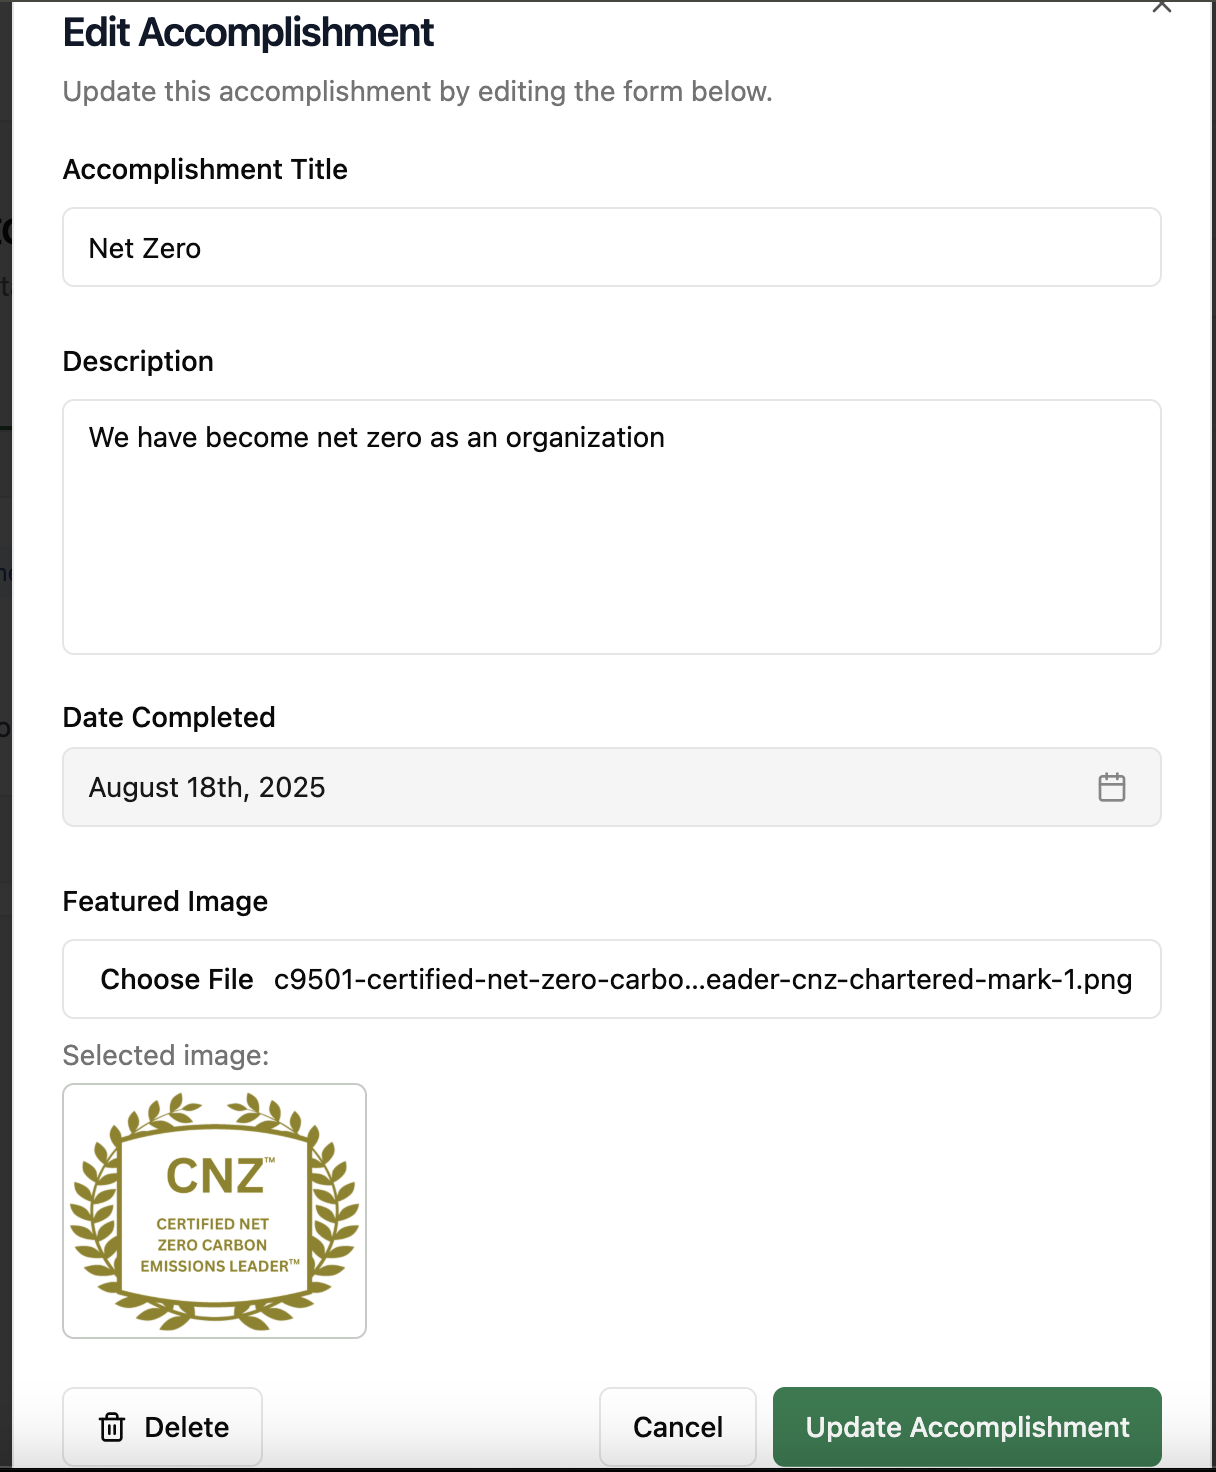Viewport: 1216px width, 1472px height.
Task: Click the Edit Accomplishment heading
Action: pyautogui.click(x=248, y=33)
